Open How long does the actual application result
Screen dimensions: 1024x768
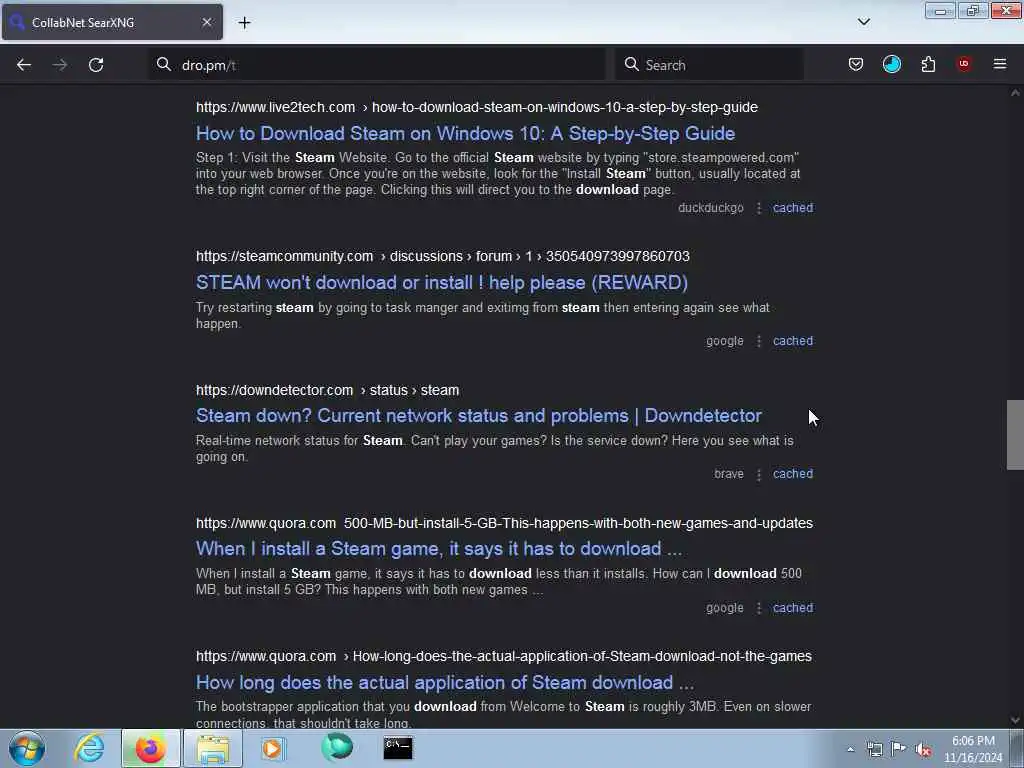coord(445,682)
